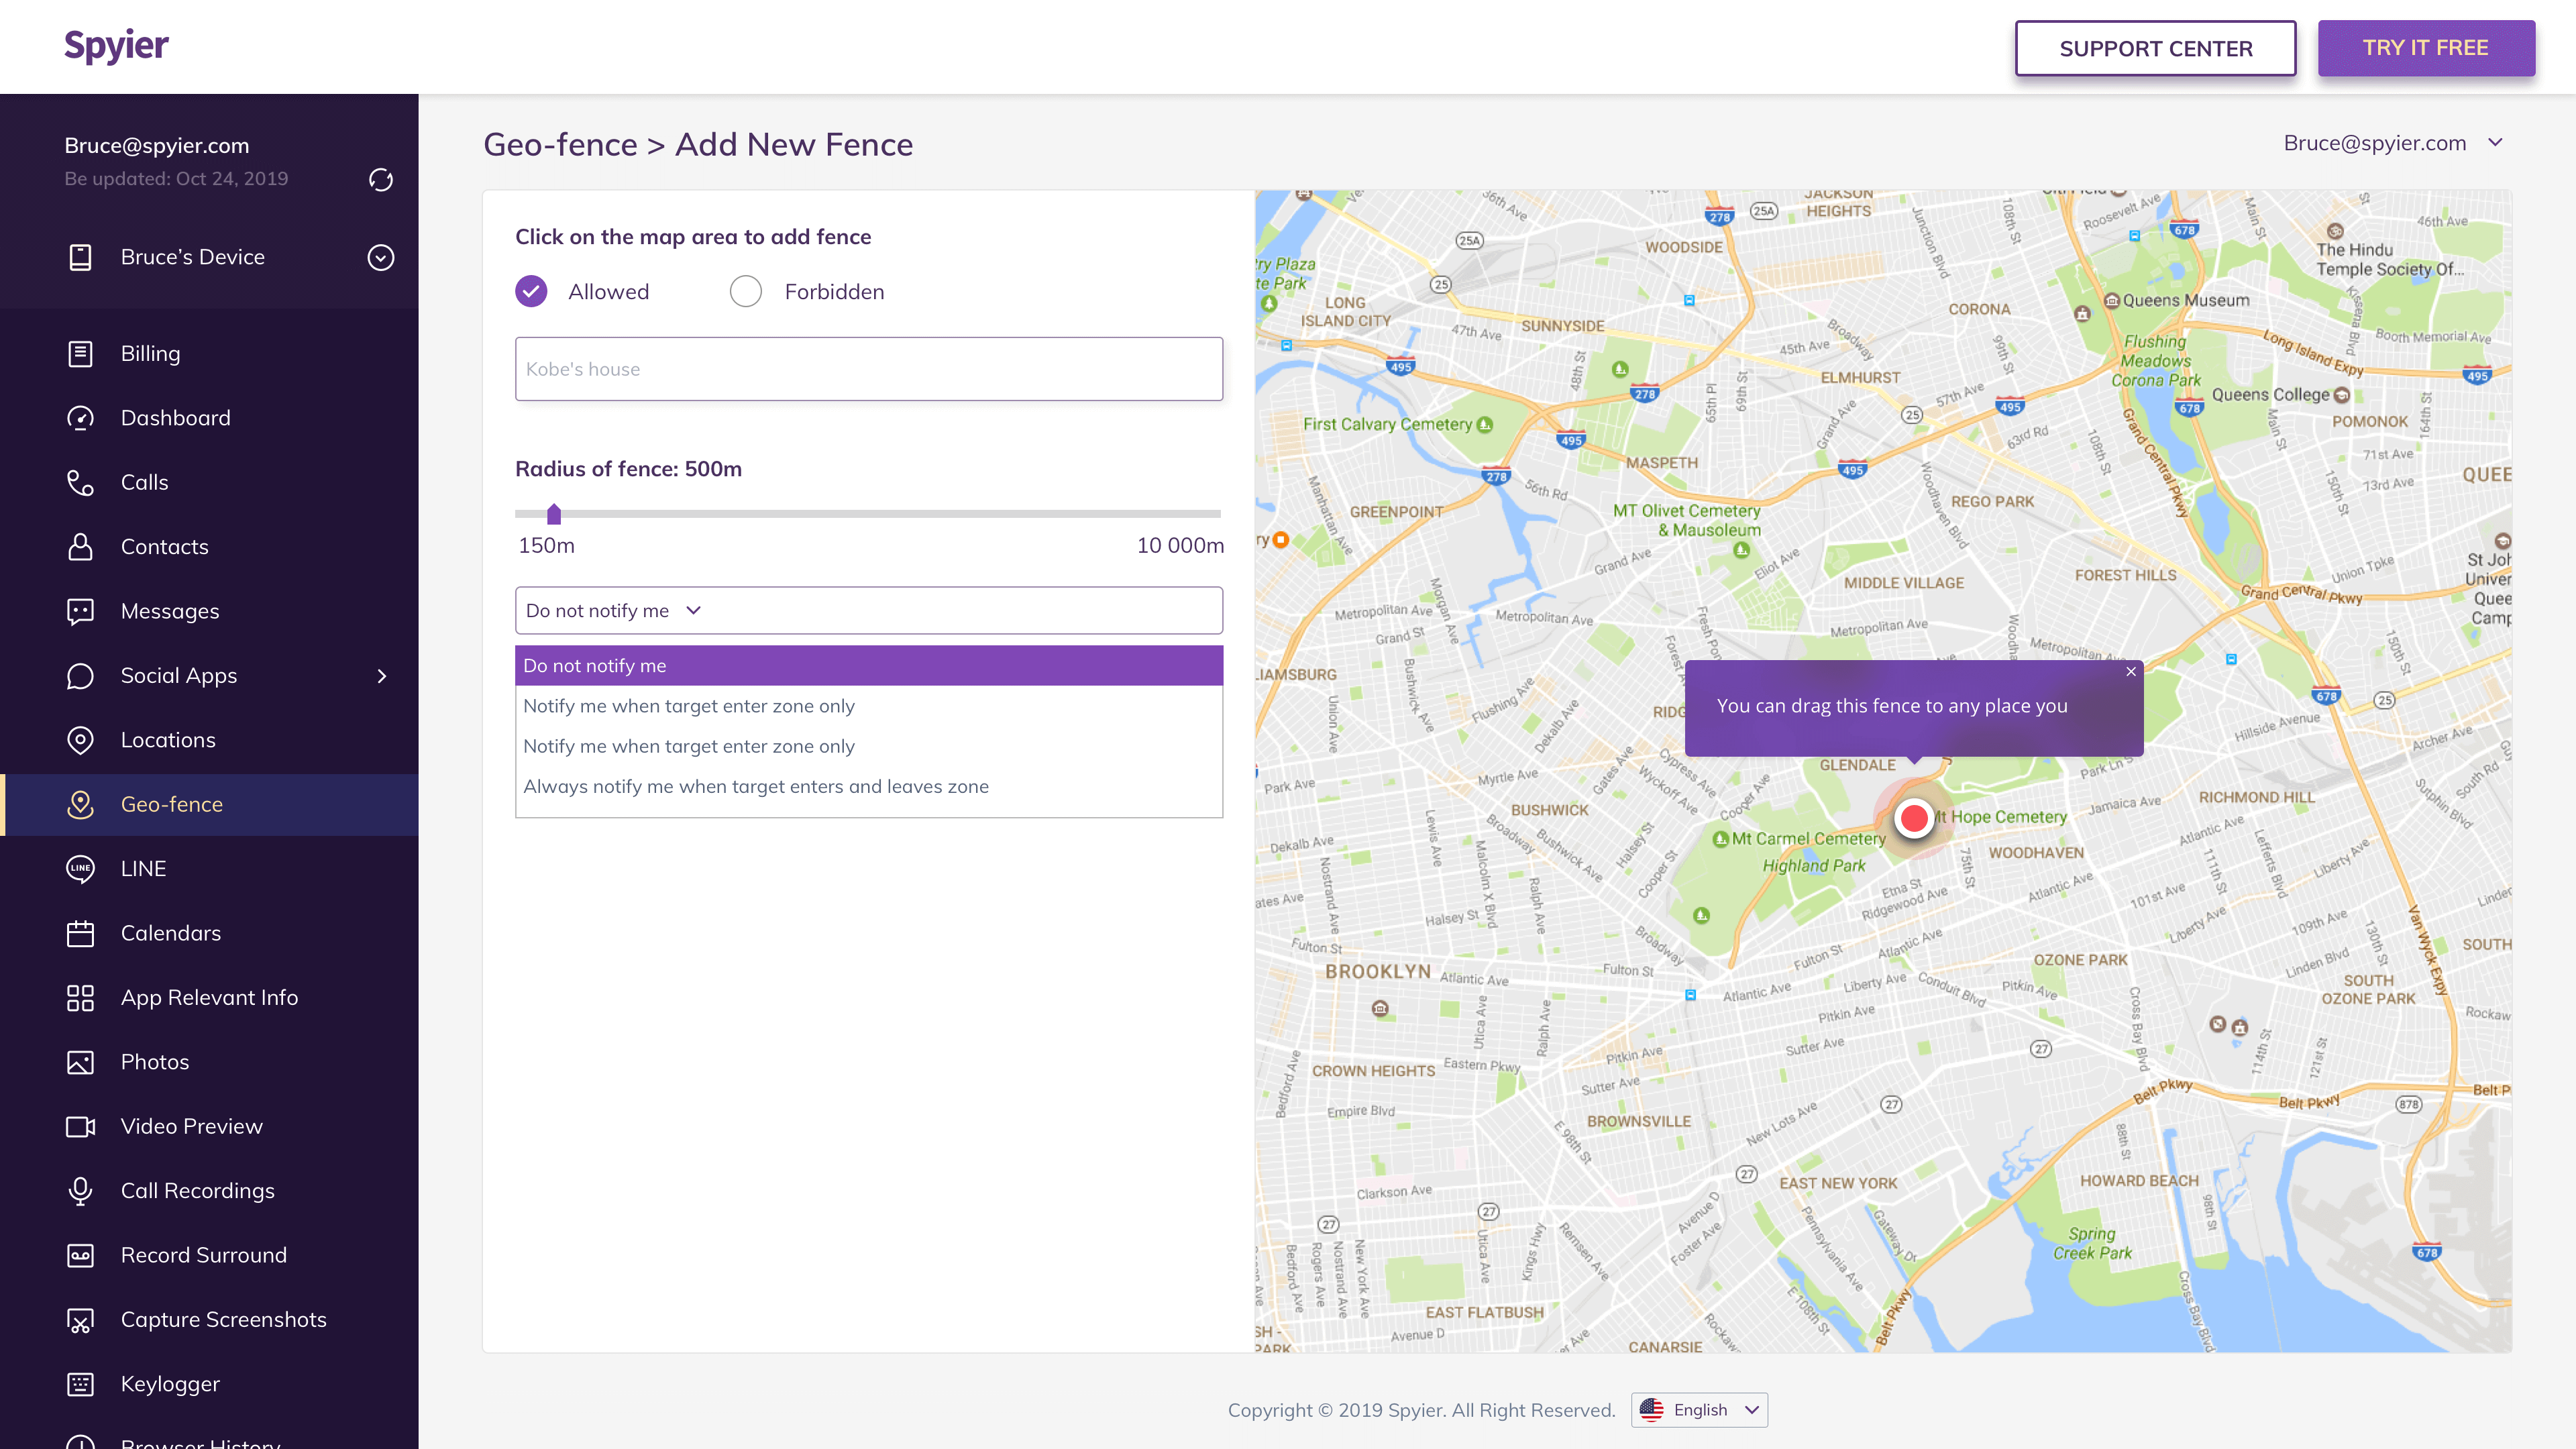
Task: Click the Call Recordings microphone icon
Action: tap(80, 1191)
